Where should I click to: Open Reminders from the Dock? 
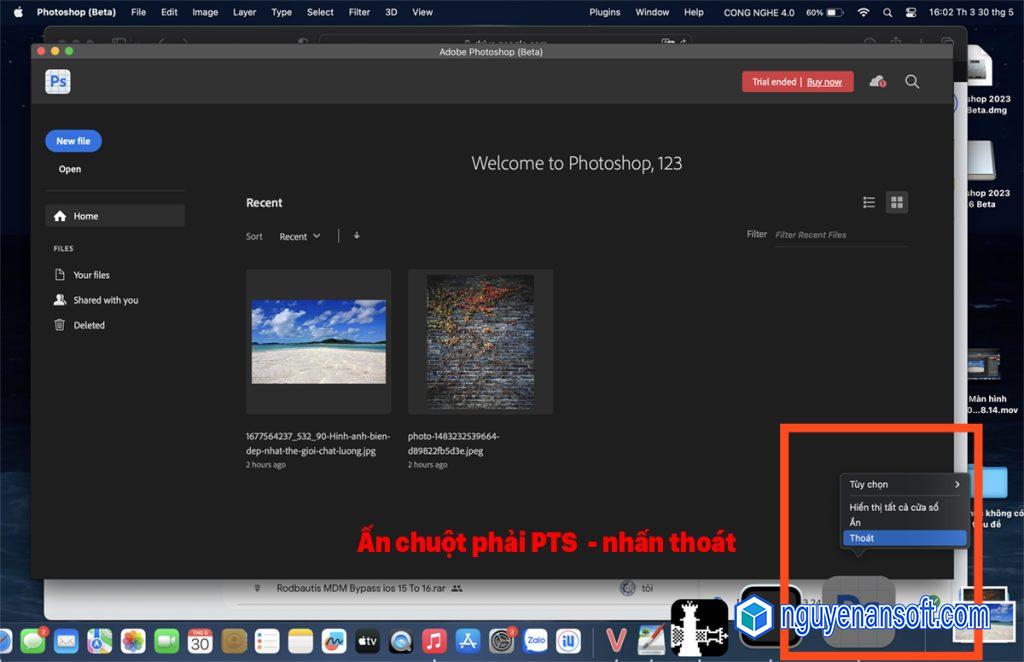click(x=267, y=641)
